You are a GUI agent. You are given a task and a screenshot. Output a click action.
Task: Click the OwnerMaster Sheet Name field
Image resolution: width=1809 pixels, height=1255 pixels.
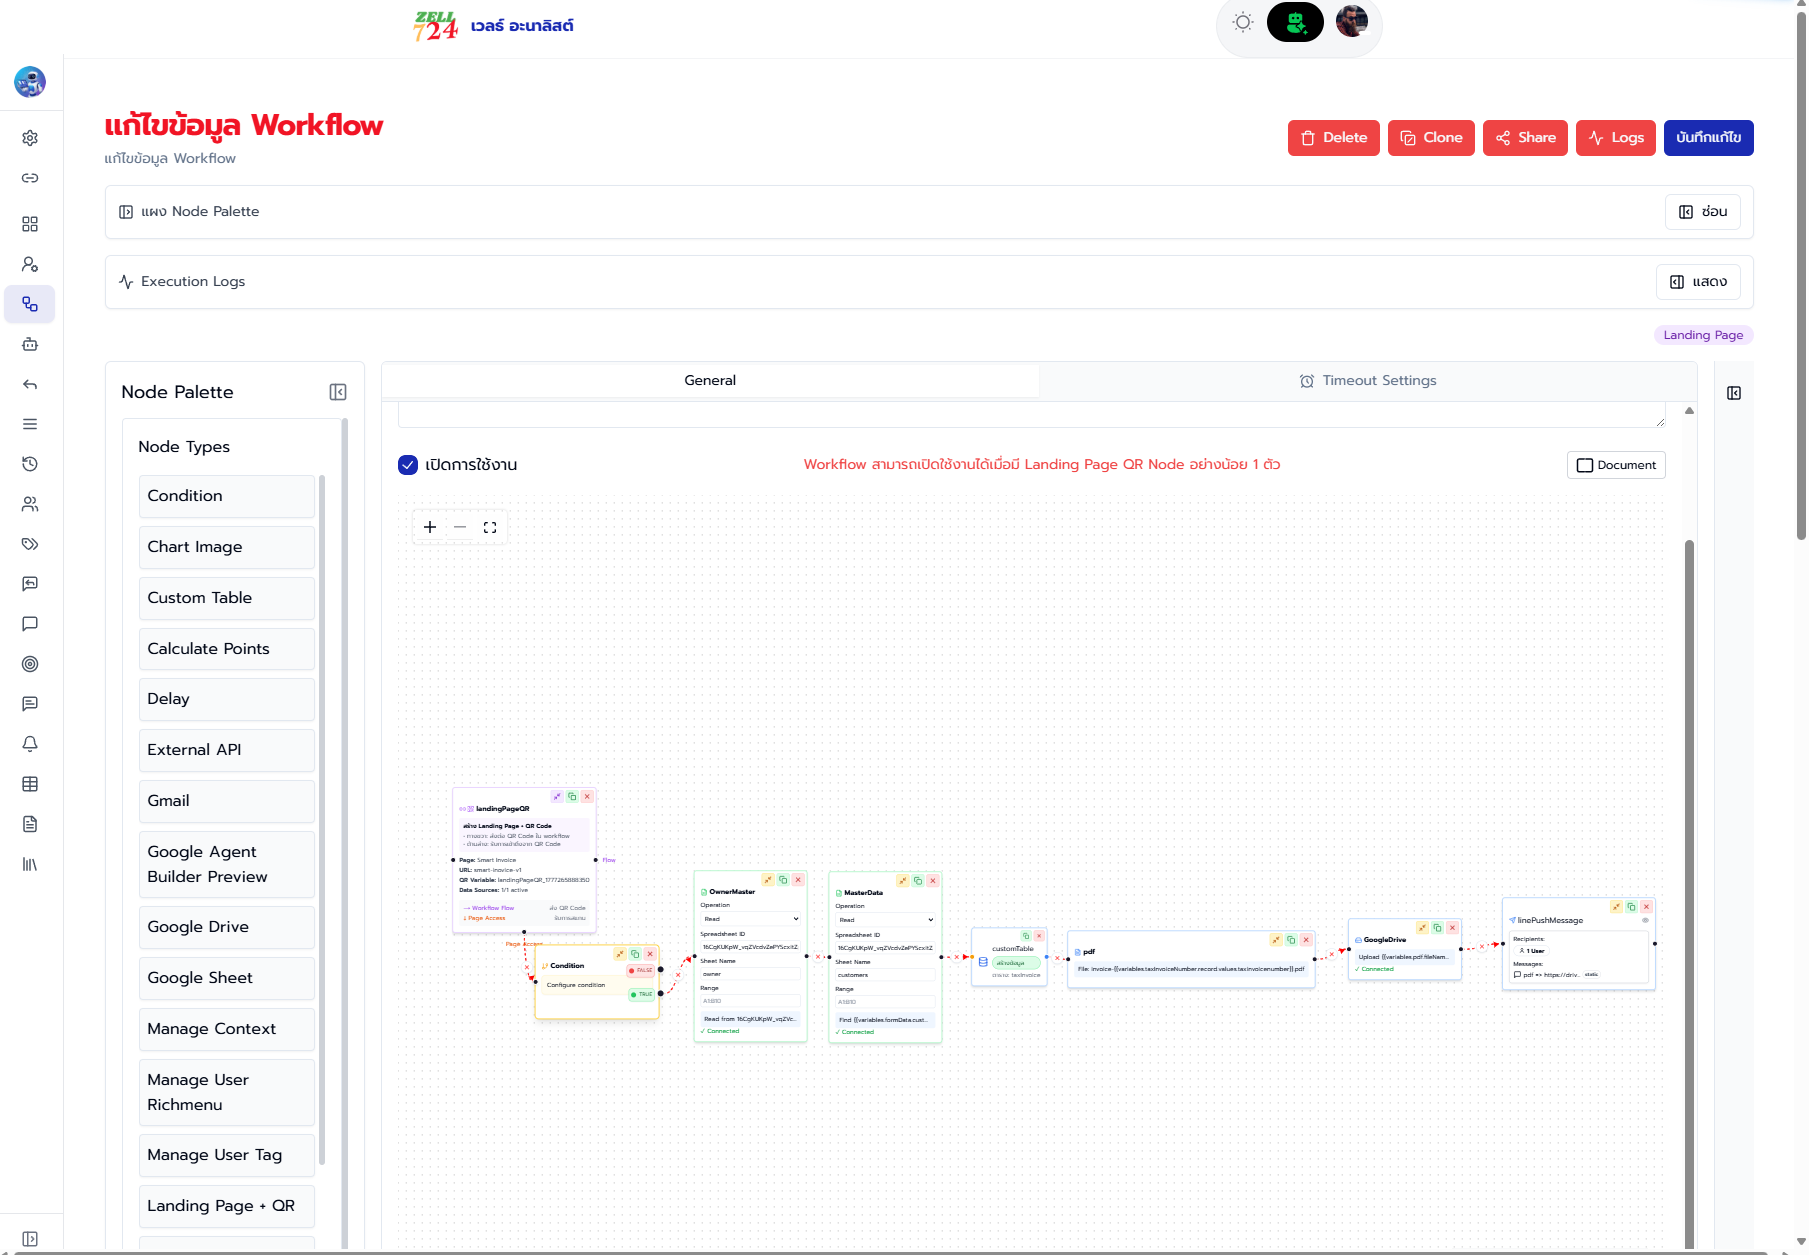(751, 974)
